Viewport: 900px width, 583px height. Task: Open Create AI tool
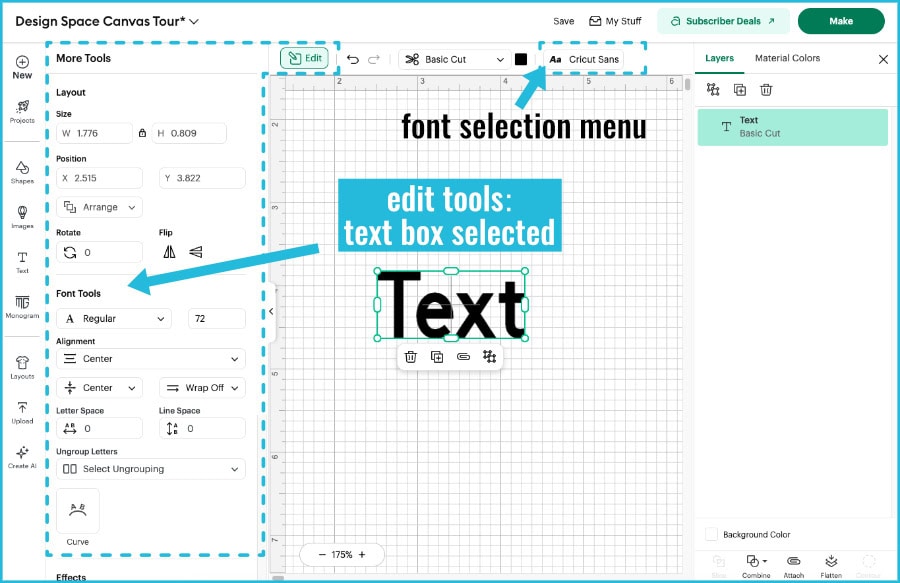point(22,457)
